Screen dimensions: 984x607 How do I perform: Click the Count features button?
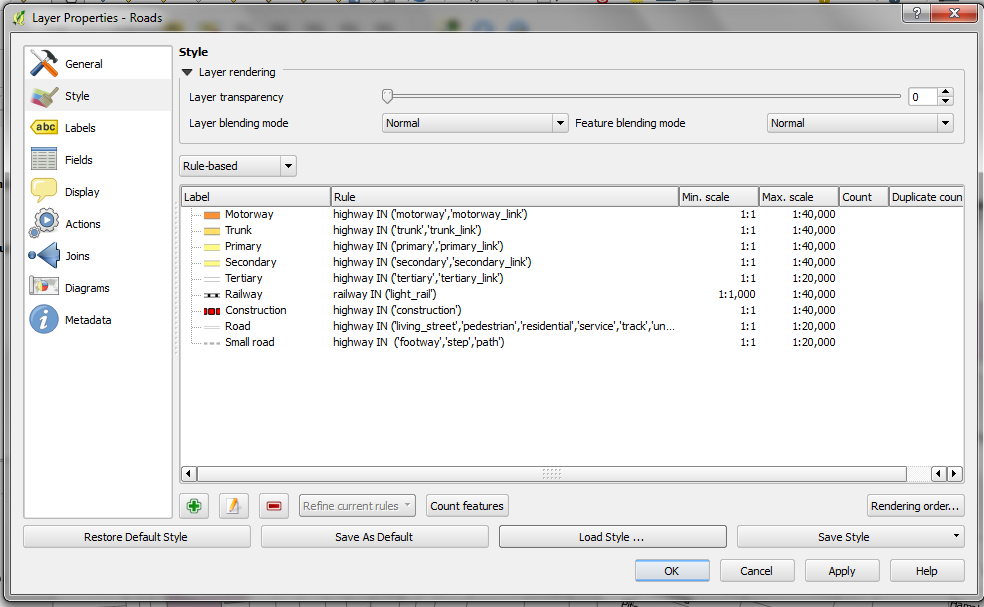[x=467, y=506]
